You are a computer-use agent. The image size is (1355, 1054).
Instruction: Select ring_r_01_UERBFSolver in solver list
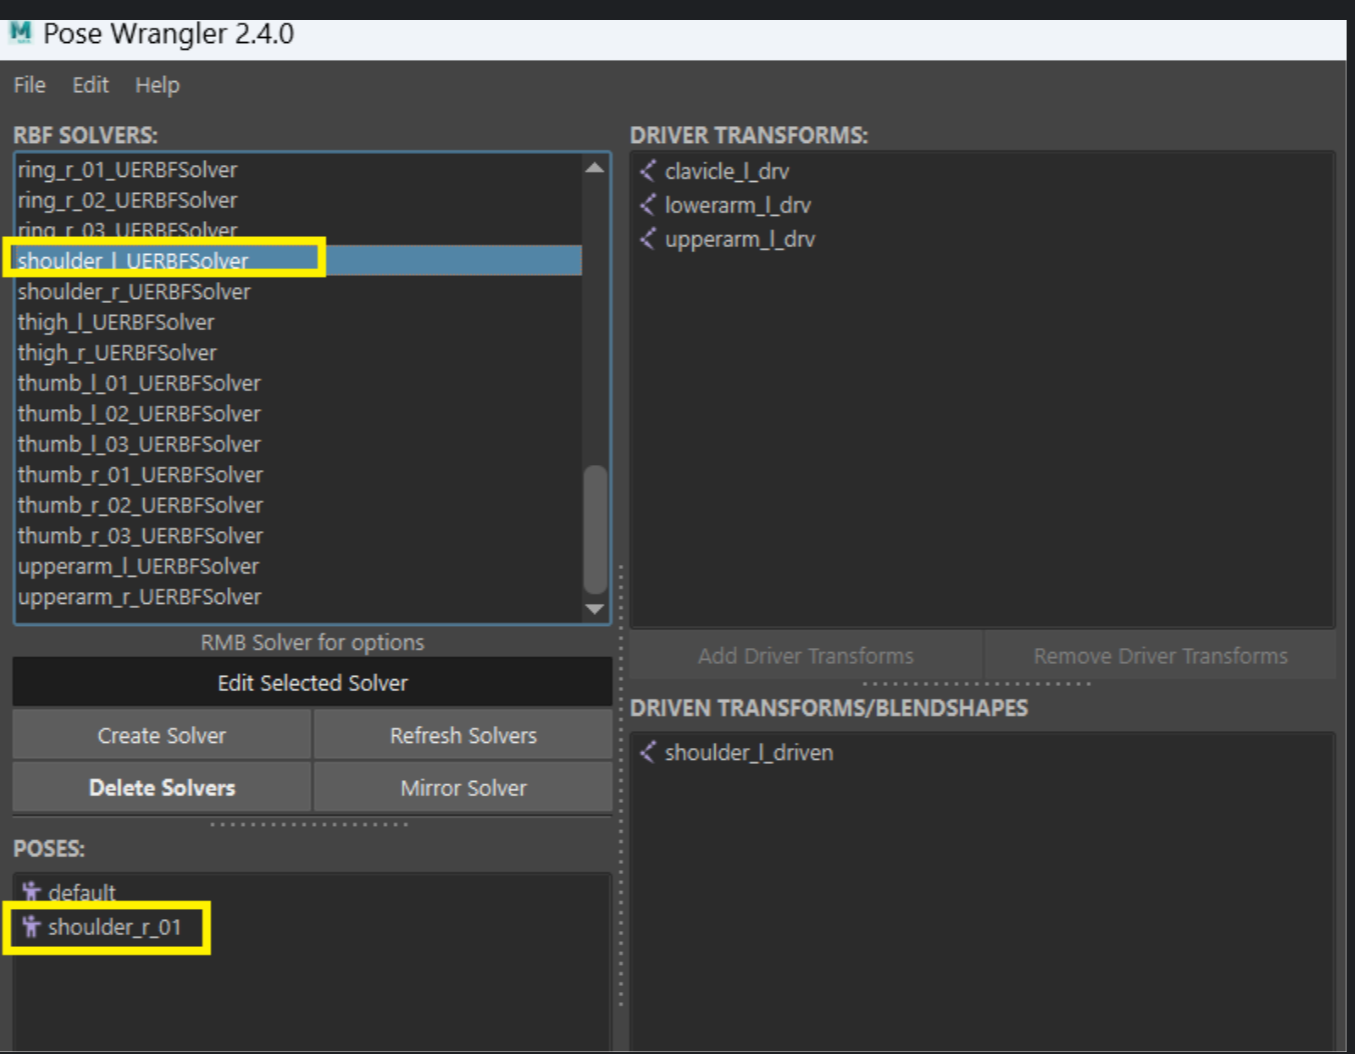point(298,170)
